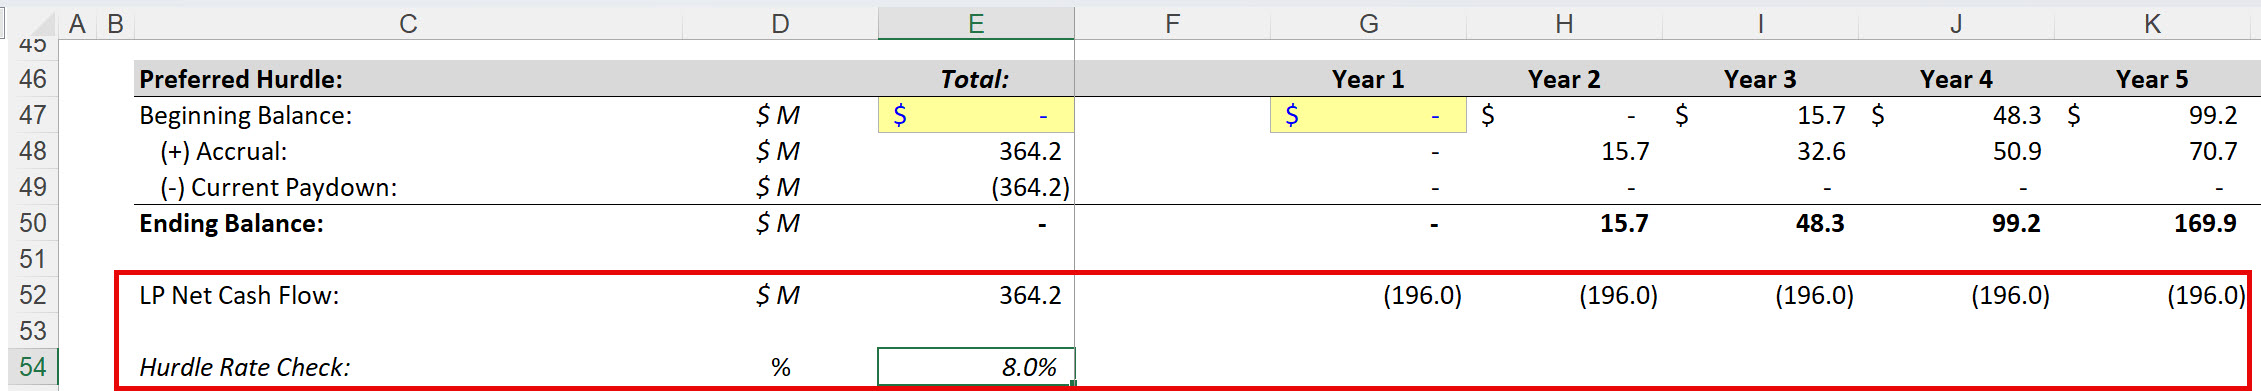Click Year 3 Accrual value 32.6
2261x391 pixels.
click(1821, 151)
